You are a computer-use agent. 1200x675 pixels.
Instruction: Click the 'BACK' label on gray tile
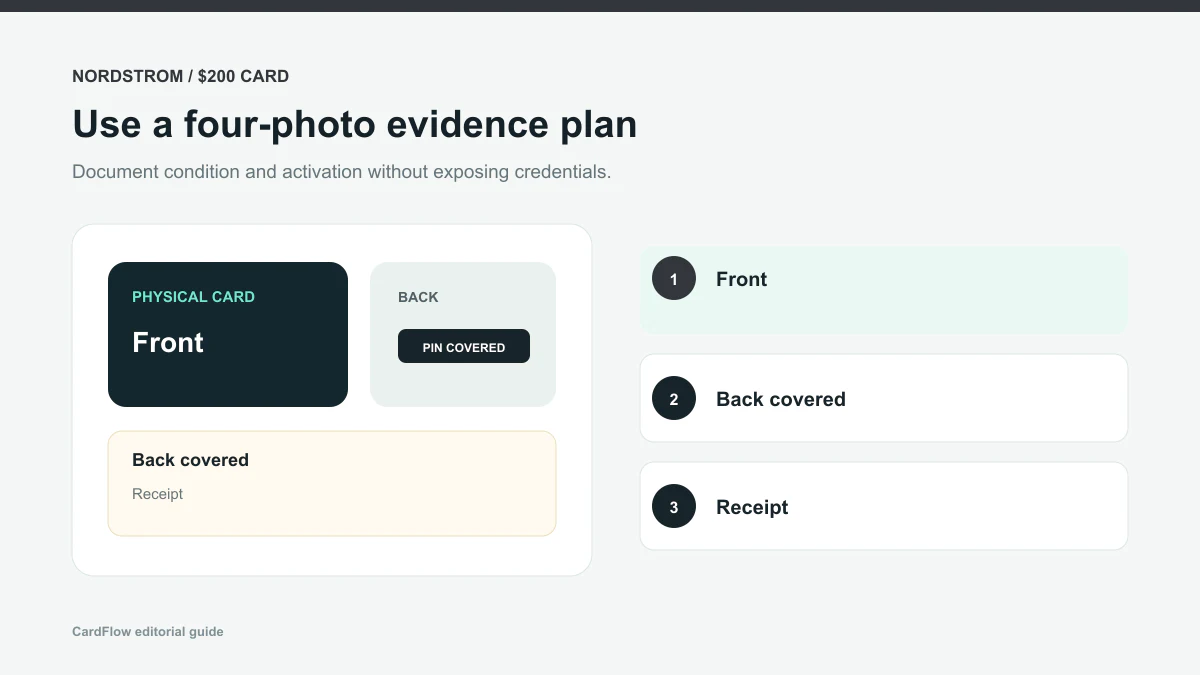click(x=418, y=297)
